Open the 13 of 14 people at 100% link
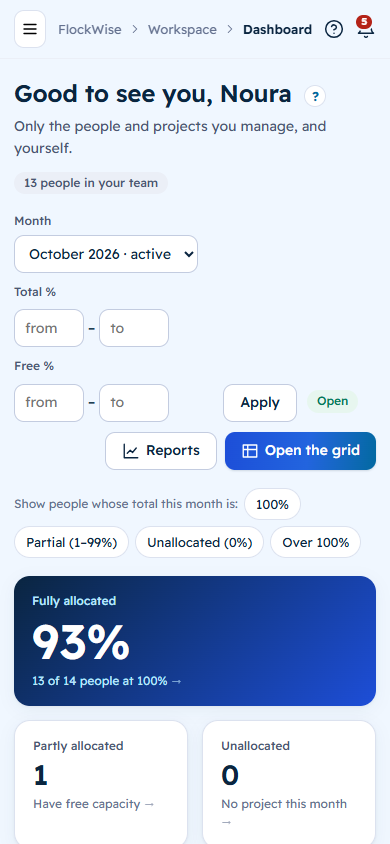390x844 pixels. coord(107,681)
